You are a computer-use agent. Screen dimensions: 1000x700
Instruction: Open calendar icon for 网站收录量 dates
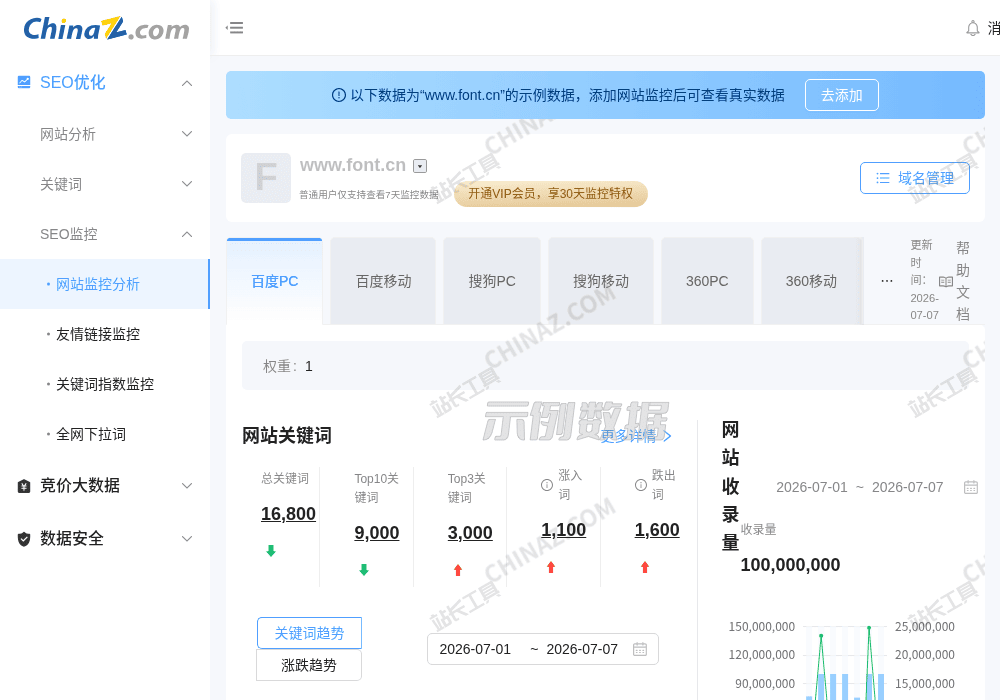click(971, 487)
